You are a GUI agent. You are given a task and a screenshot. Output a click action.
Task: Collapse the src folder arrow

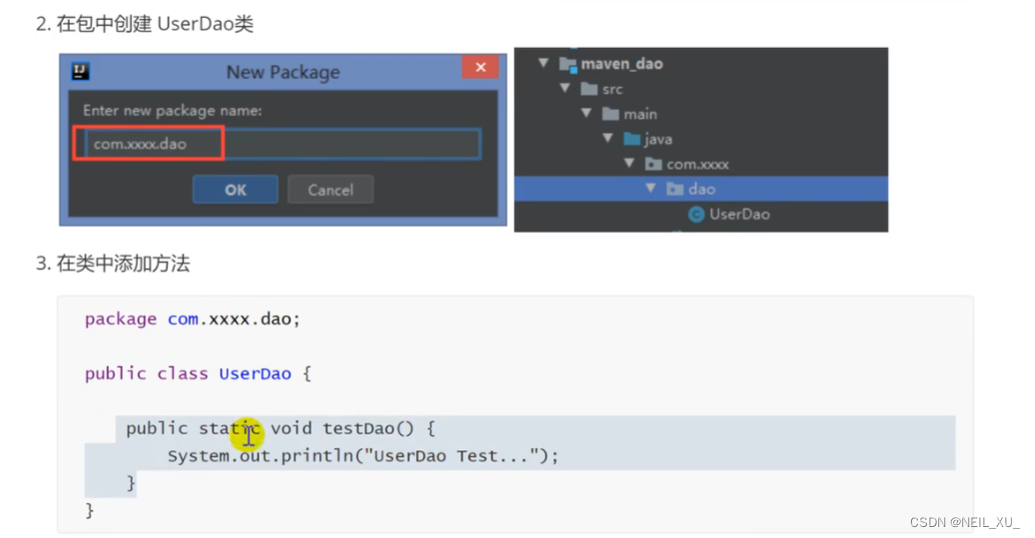[564, 88]
